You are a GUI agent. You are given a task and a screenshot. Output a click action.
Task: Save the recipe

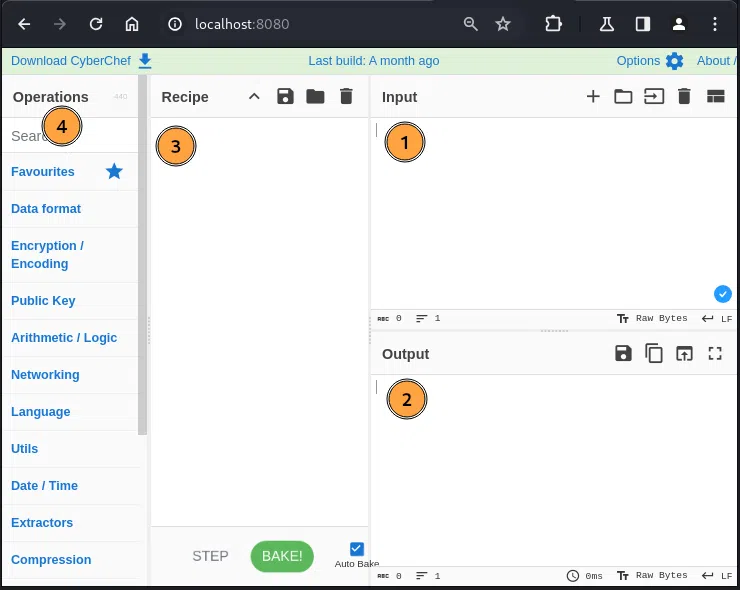pyautogui.click(x=285, y=96)
